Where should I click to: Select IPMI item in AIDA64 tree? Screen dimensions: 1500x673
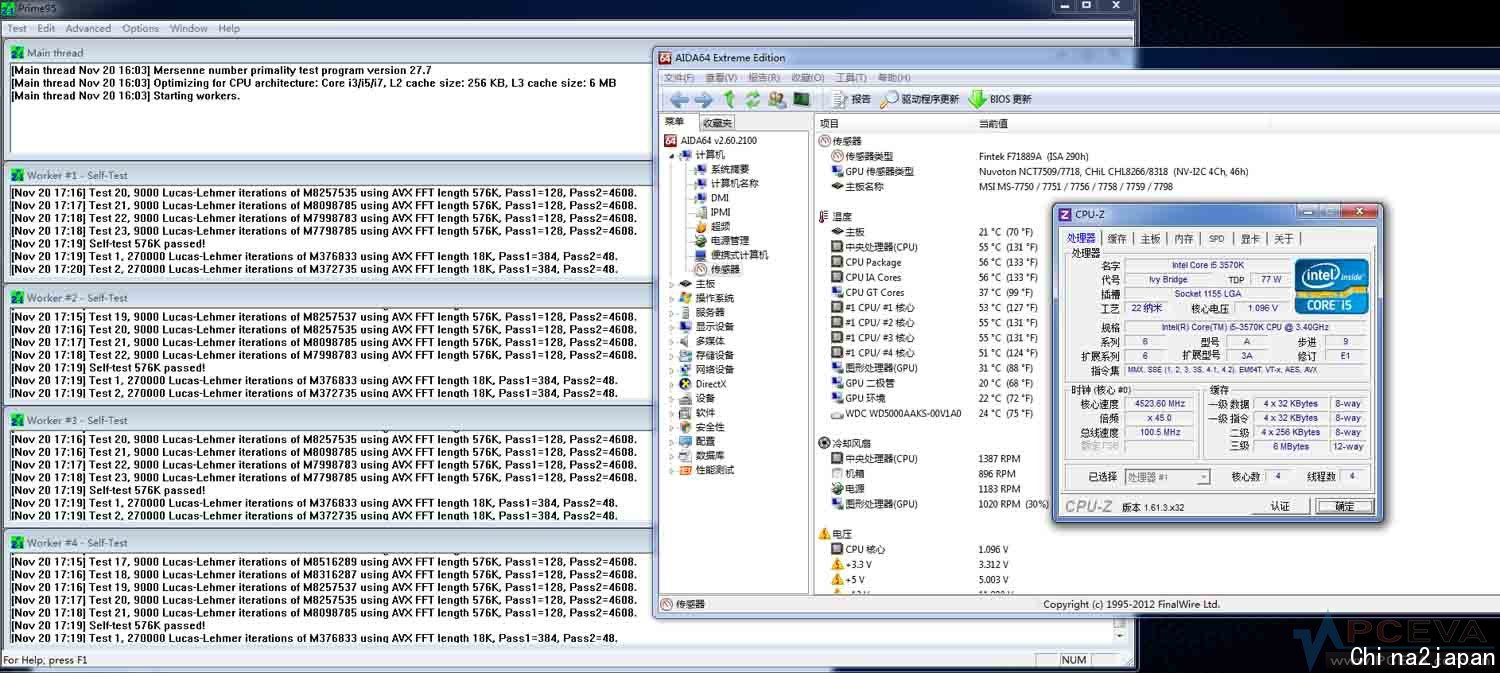[x=713, y=212]
